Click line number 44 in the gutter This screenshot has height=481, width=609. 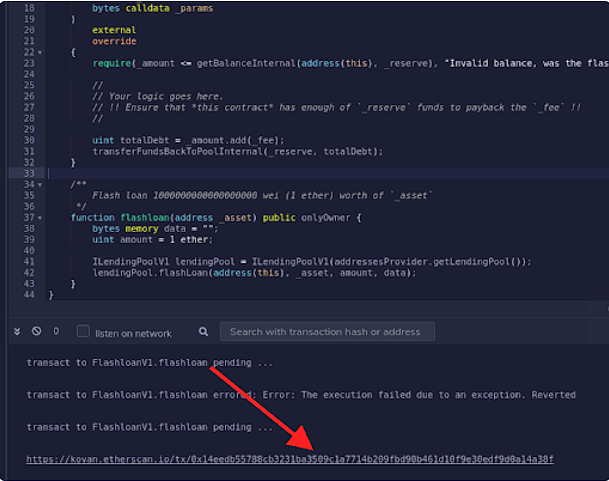point(27,295)
